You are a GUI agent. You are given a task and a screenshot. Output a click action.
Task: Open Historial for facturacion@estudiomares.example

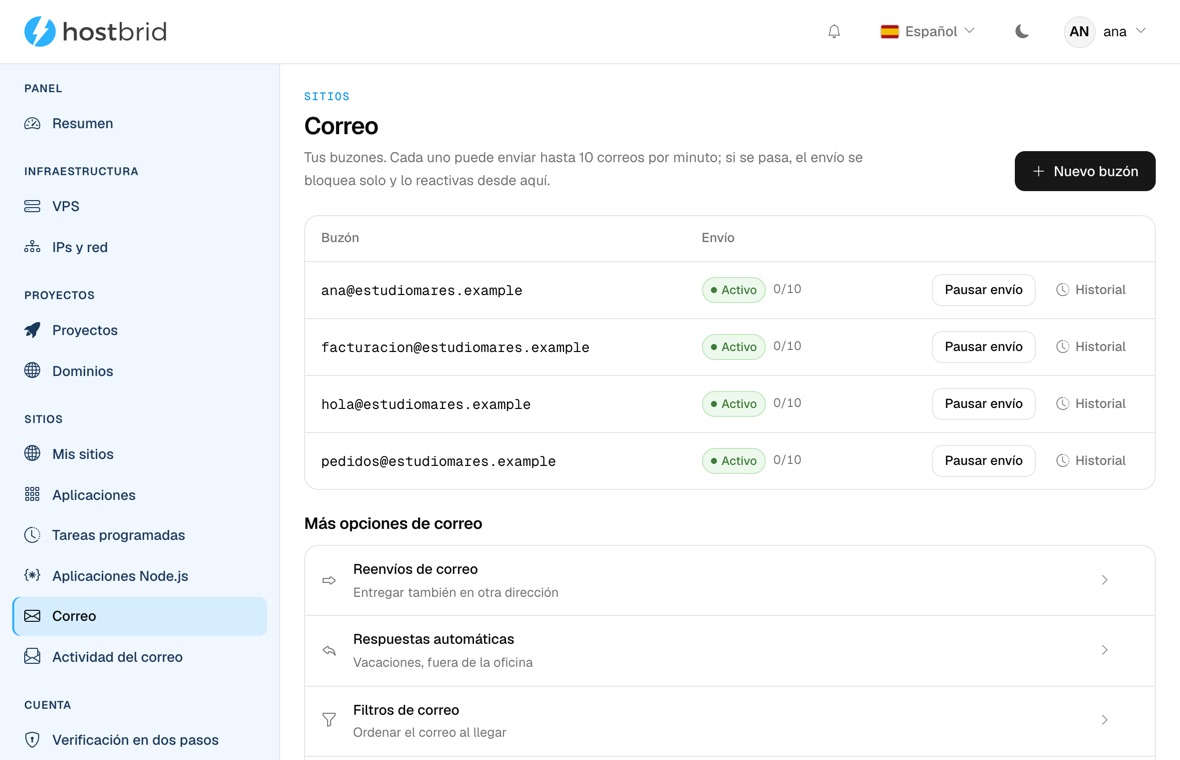coord(1090,347)
